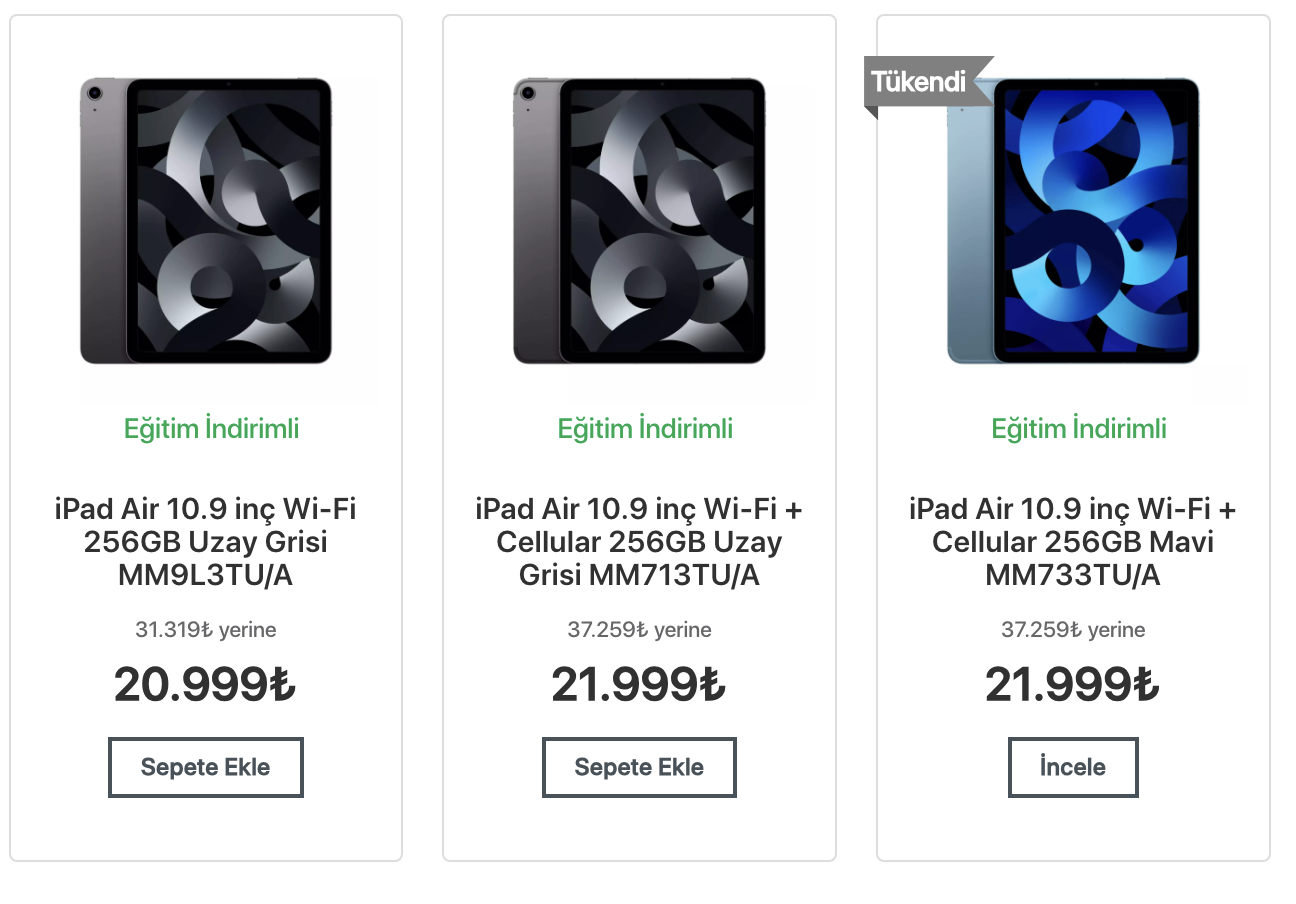Viewport: 1296px width, 904px height.
Task: Click the 20.999₺ discounted price
Action: (x=205, y=685)
